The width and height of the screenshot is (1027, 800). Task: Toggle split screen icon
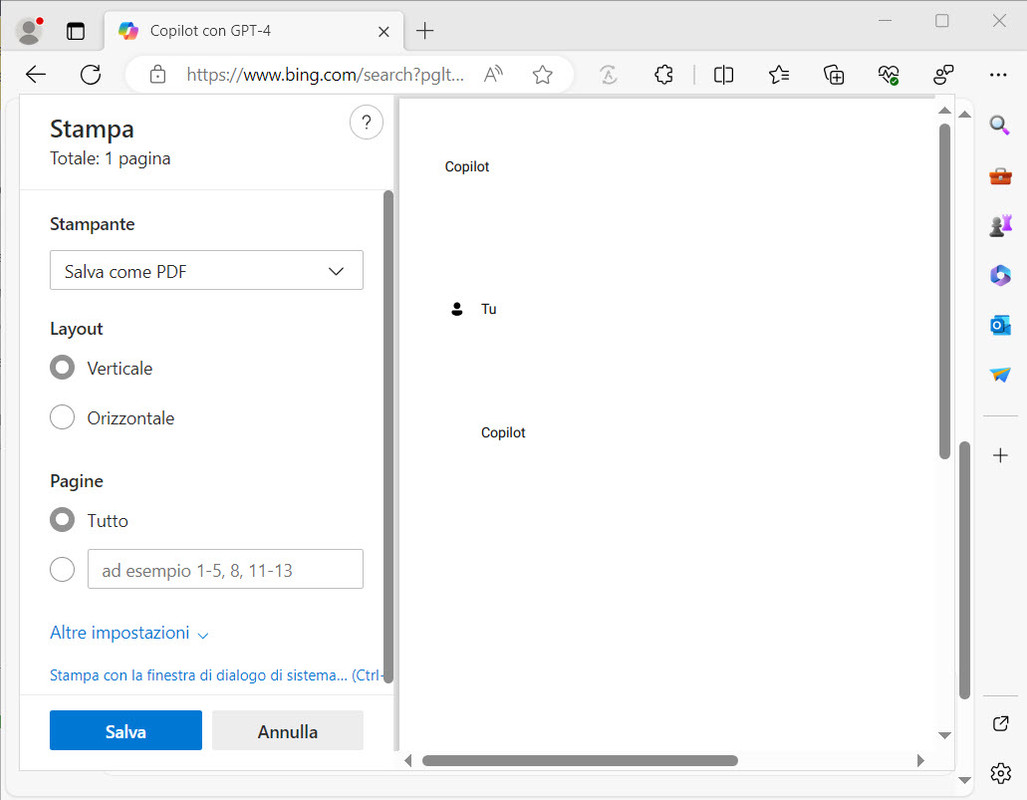(723, 75)
